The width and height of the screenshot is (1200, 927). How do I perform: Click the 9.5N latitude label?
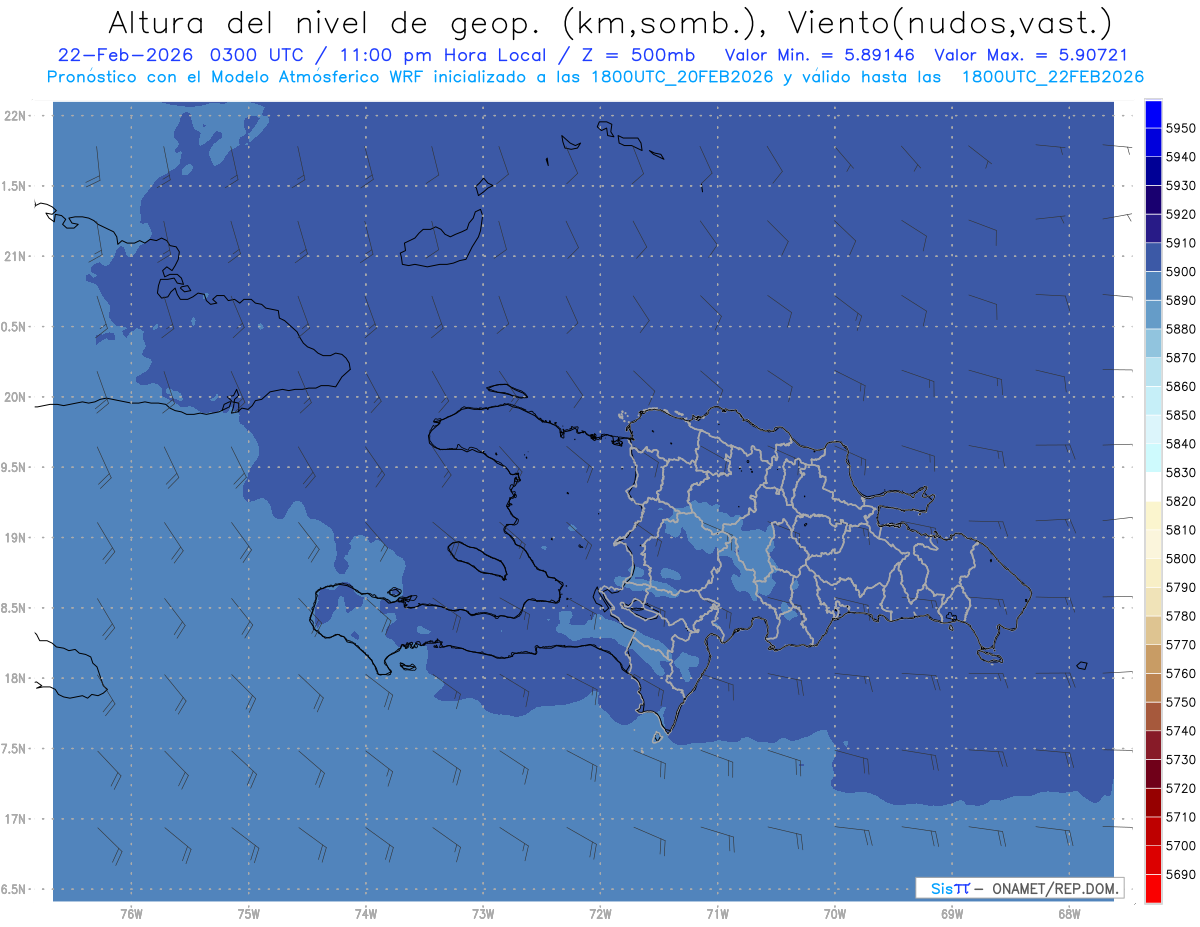click(x=14, y=468)
